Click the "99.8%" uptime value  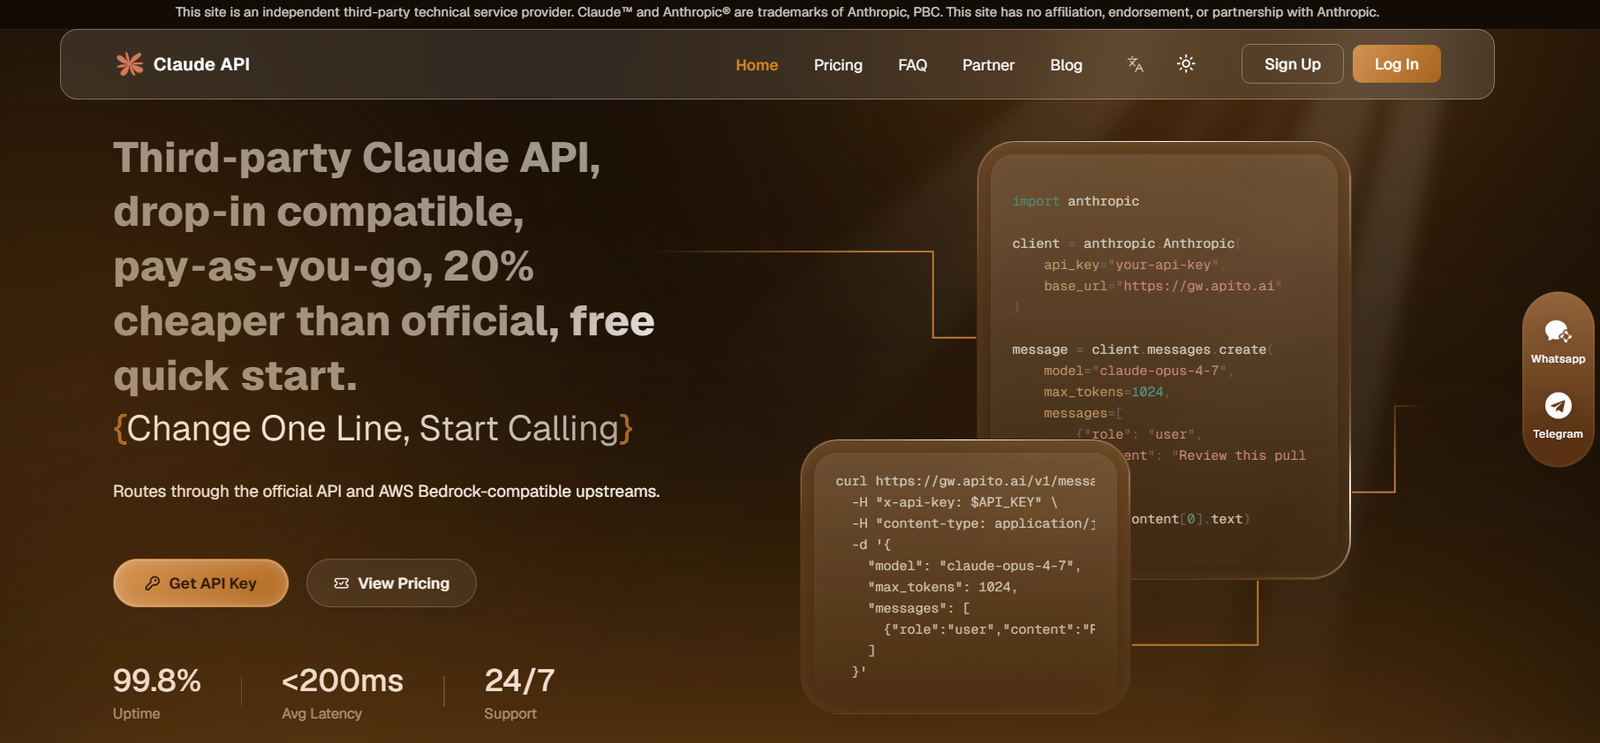click(x=157, y=680)
